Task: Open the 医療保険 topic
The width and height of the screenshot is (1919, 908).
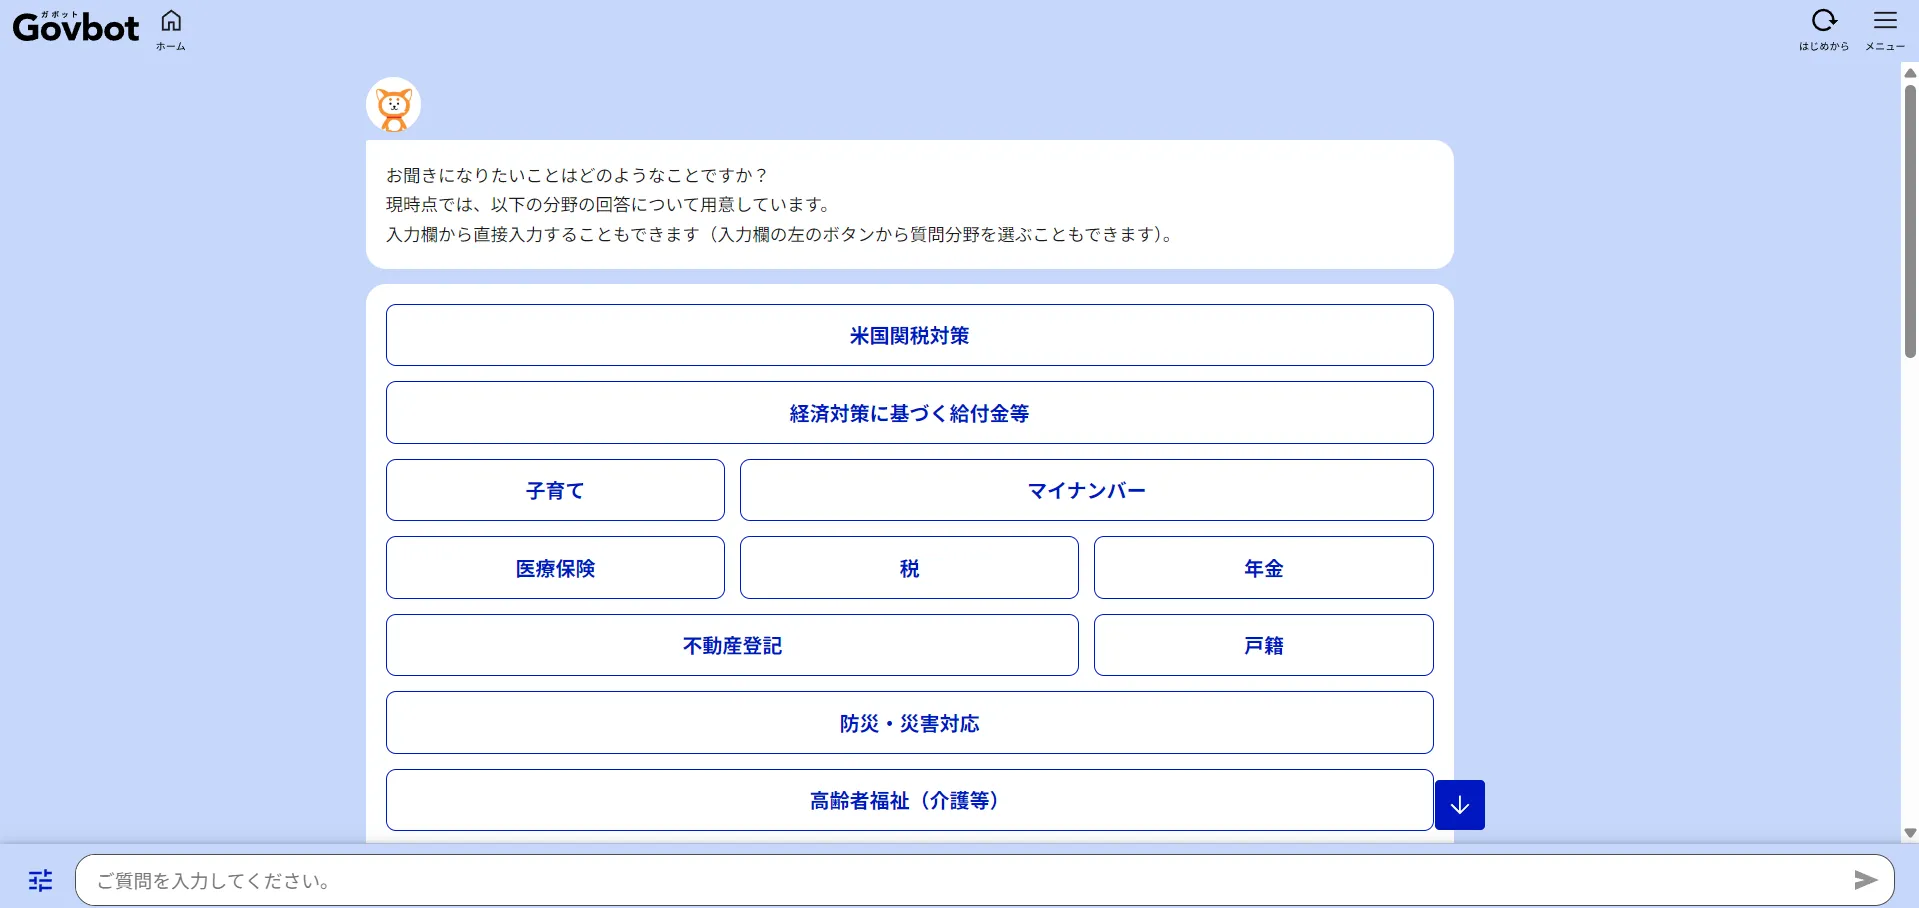Action: tap(555, 568)
